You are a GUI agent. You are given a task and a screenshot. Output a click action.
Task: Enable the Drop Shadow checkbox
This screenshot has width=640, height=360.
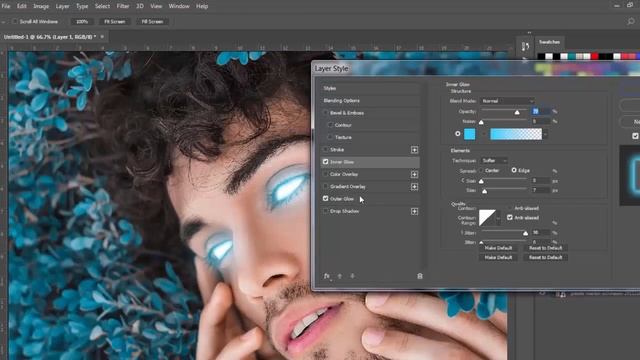pyautogui.click(x=325, y=211)
